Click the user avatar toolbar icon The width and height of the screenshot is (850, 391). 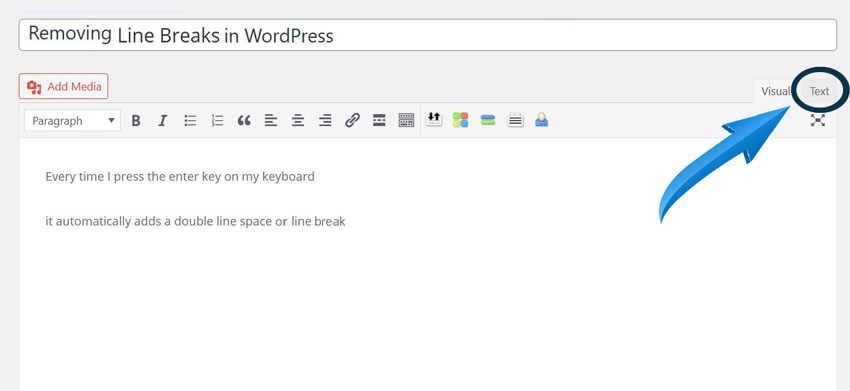[x=541, y=120]
